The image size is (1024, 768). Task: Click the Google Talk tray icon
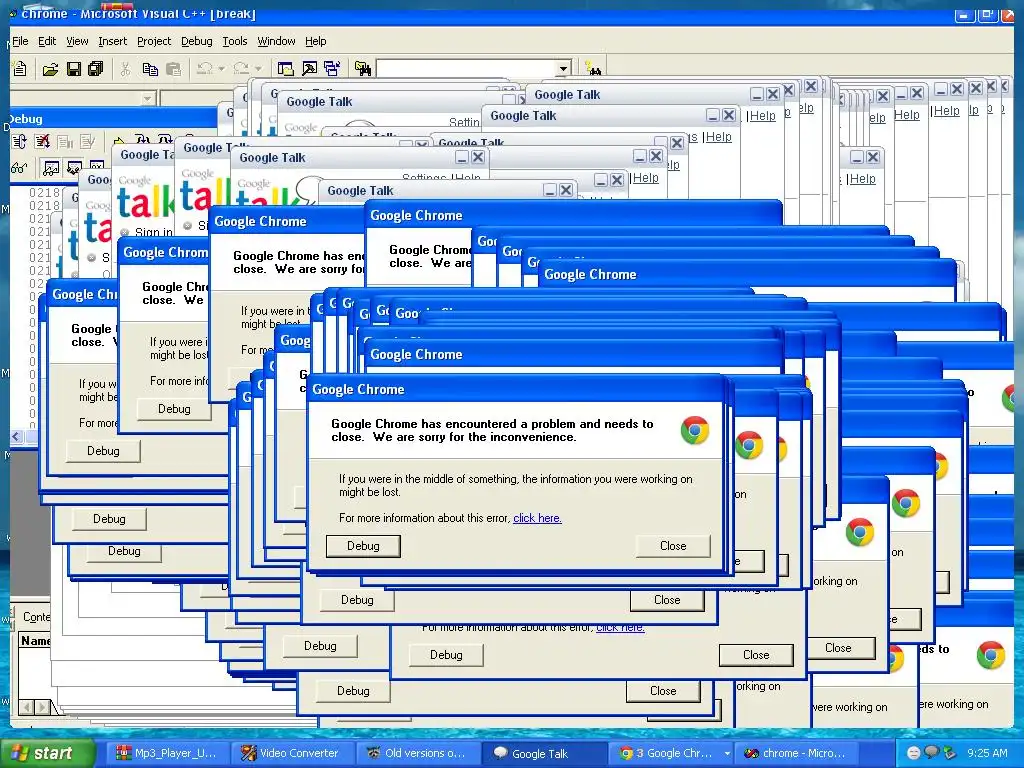point(932,753)
